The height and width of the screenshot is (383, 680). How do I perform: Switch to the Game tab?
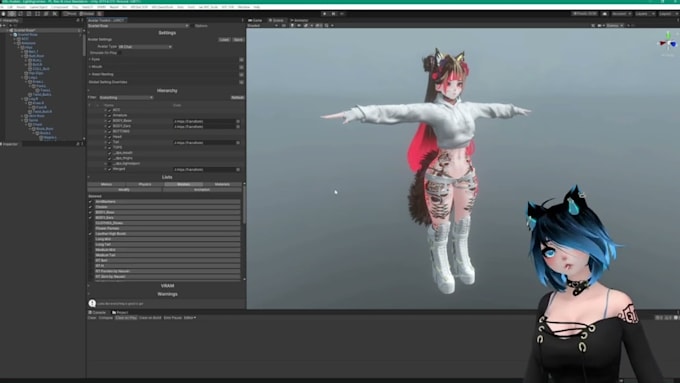pyautogui.click(x=255, y=20)
